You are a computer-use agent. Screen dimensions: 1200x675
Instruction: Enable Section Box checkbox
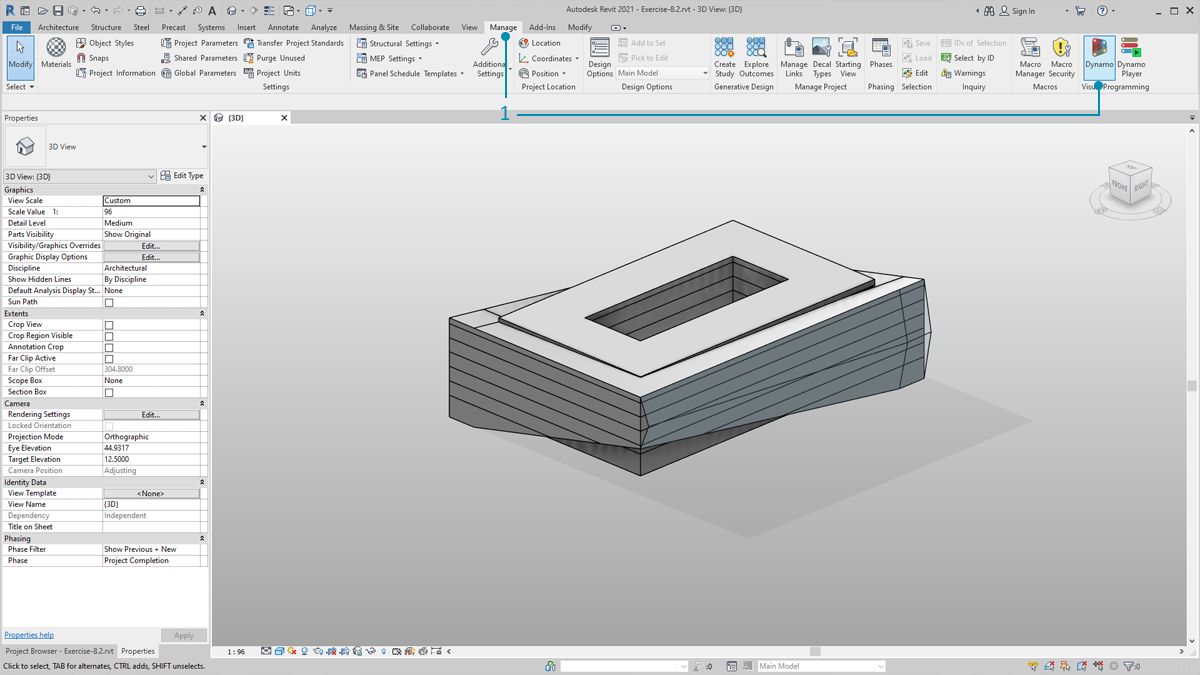pos(109,392)
